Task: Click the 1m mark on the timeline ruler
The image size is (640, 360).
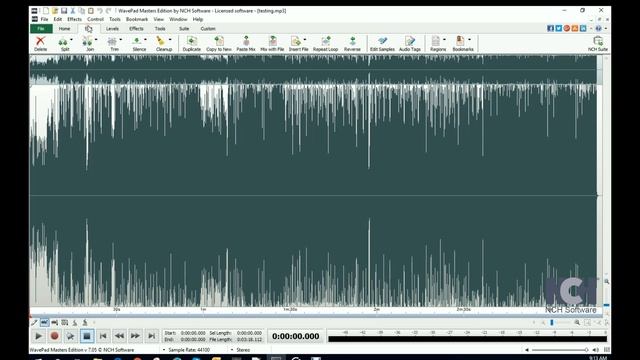Action: point(203,310)
